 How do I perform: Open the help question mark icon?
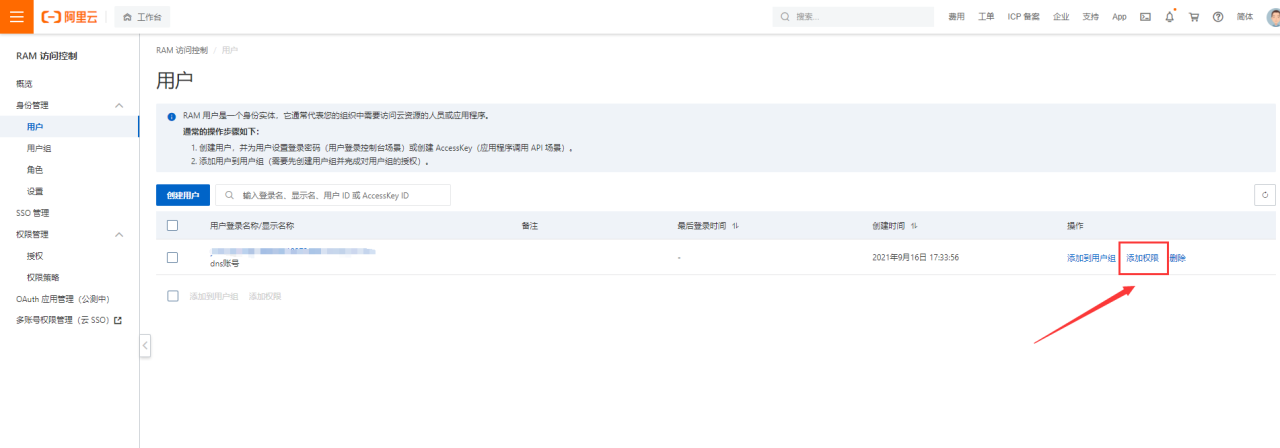click(1218, 17)
